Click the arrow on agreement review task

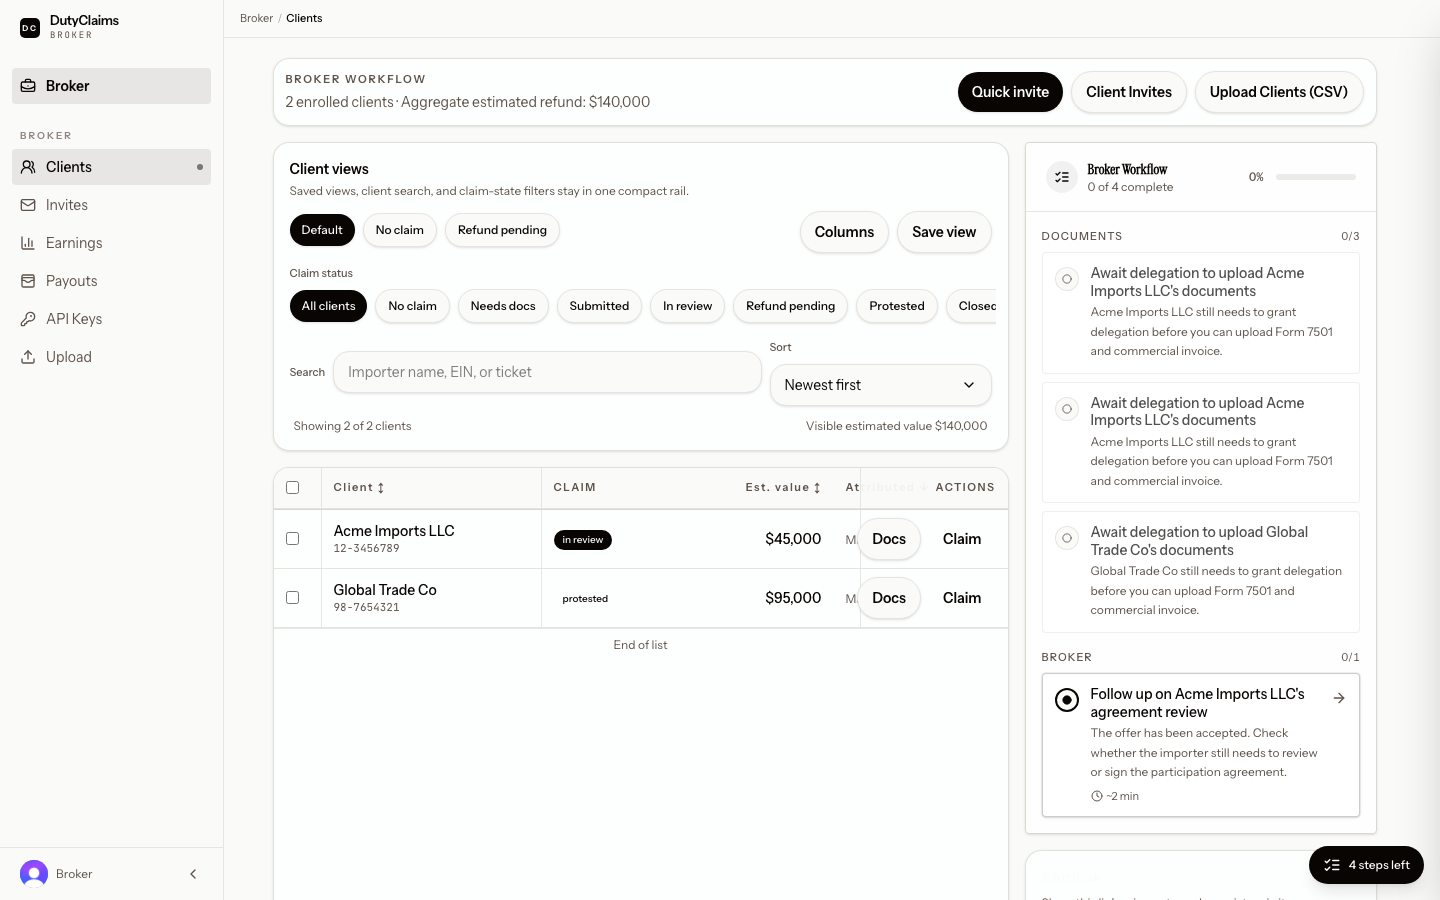(x=1339, y=698)
